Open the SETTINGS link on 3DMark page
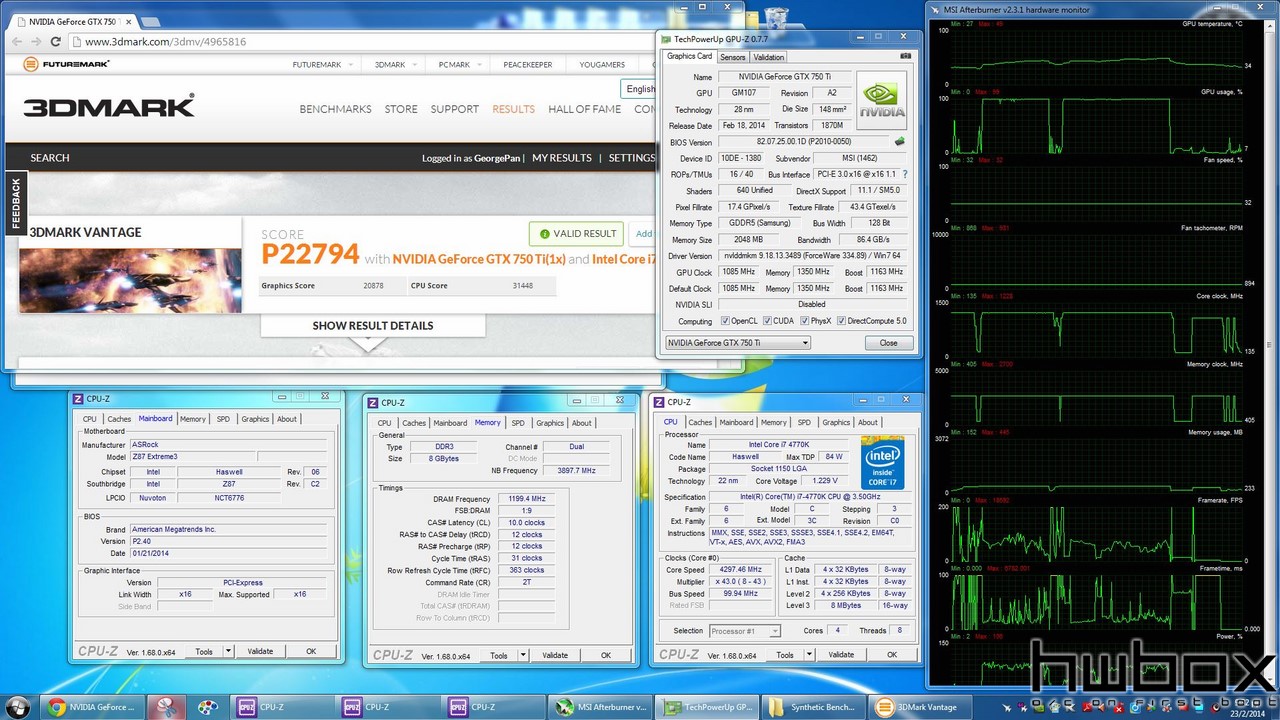 631,158
